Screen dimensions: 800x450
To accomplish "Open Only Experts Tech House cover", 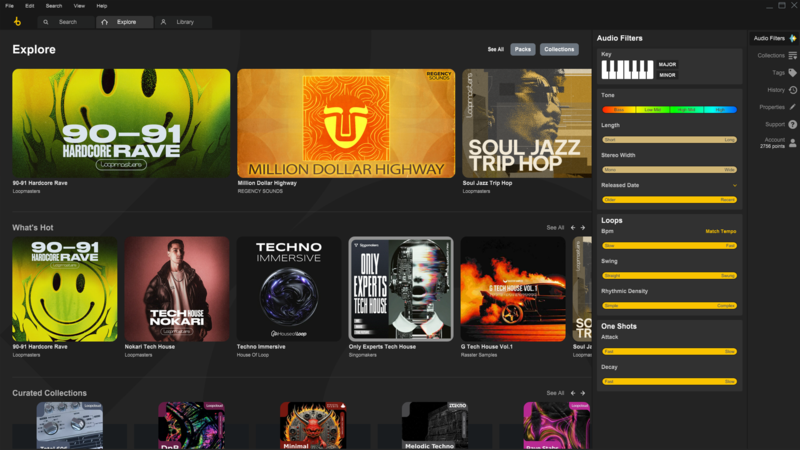I will click(401, 289).
